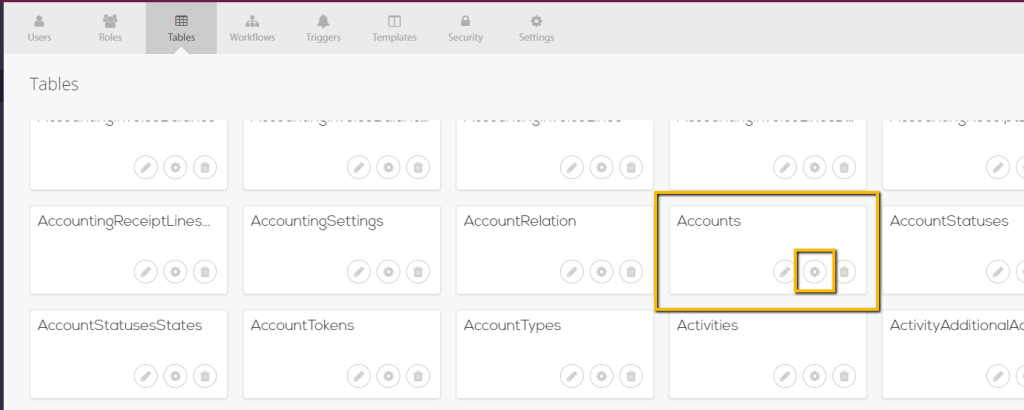Edit the AccountingSettings table with pencil icon
The width and height of the screenshot is (1024, 410).
tap(359, 271)
